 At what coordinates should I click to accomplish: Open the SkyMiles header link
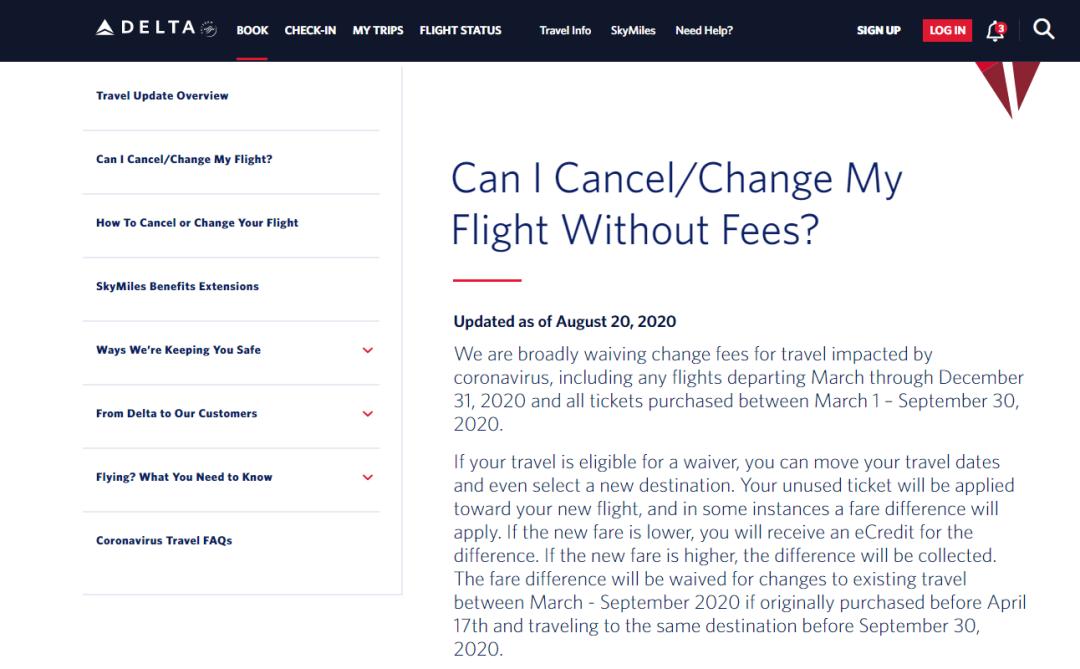click(633, 30)
